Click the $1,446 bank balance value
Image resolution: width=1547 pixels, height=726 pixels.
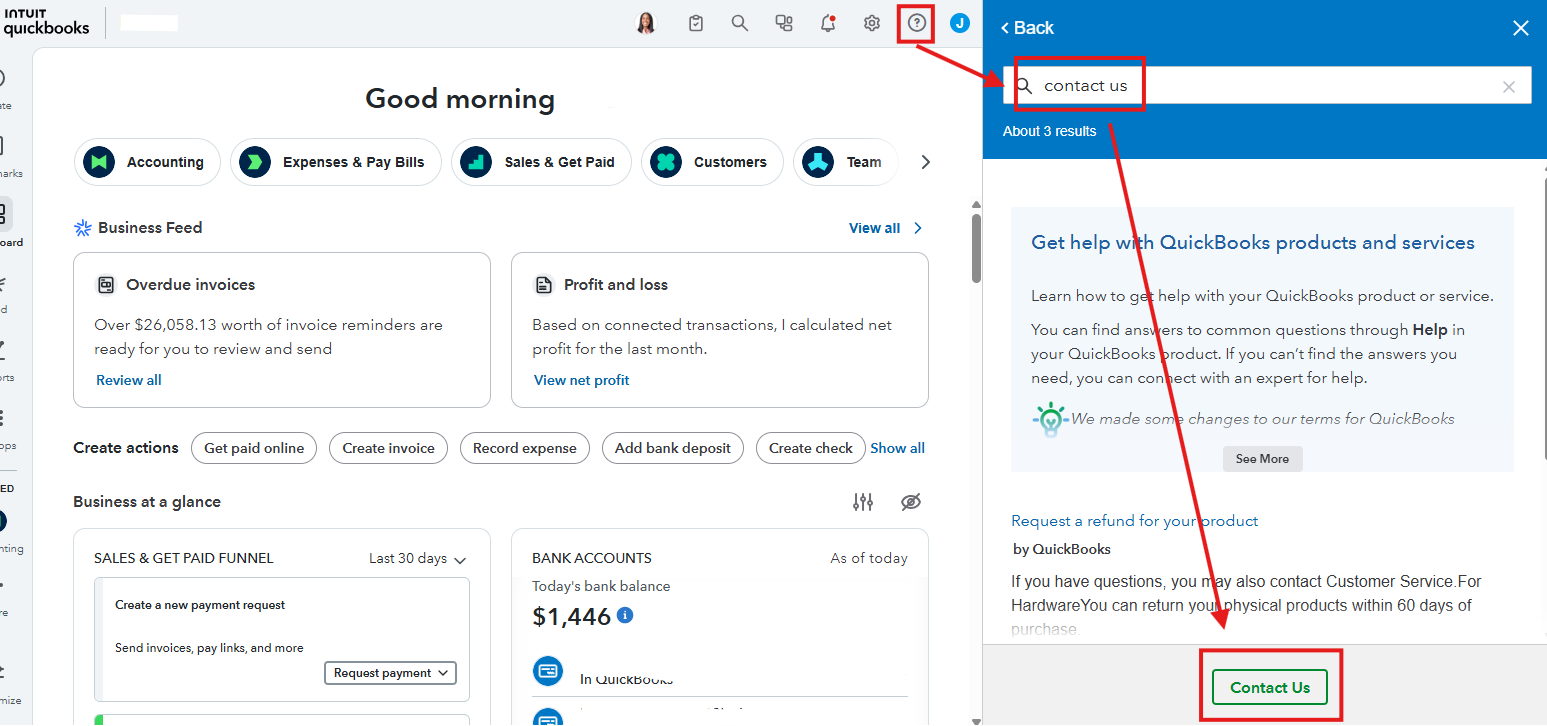pyautogui.click(x=572, y=616)
